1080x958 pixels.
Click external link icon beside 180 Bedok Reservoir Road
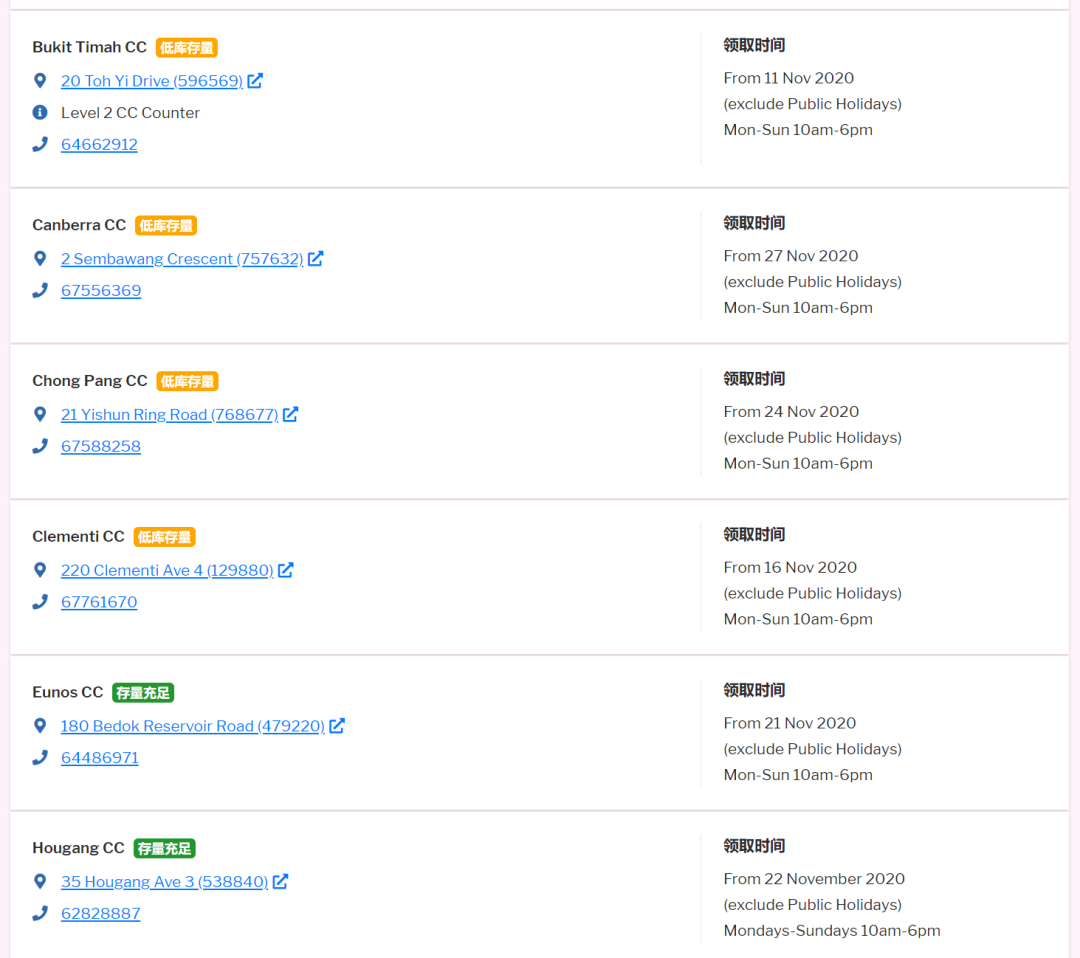tap(337, 726)
